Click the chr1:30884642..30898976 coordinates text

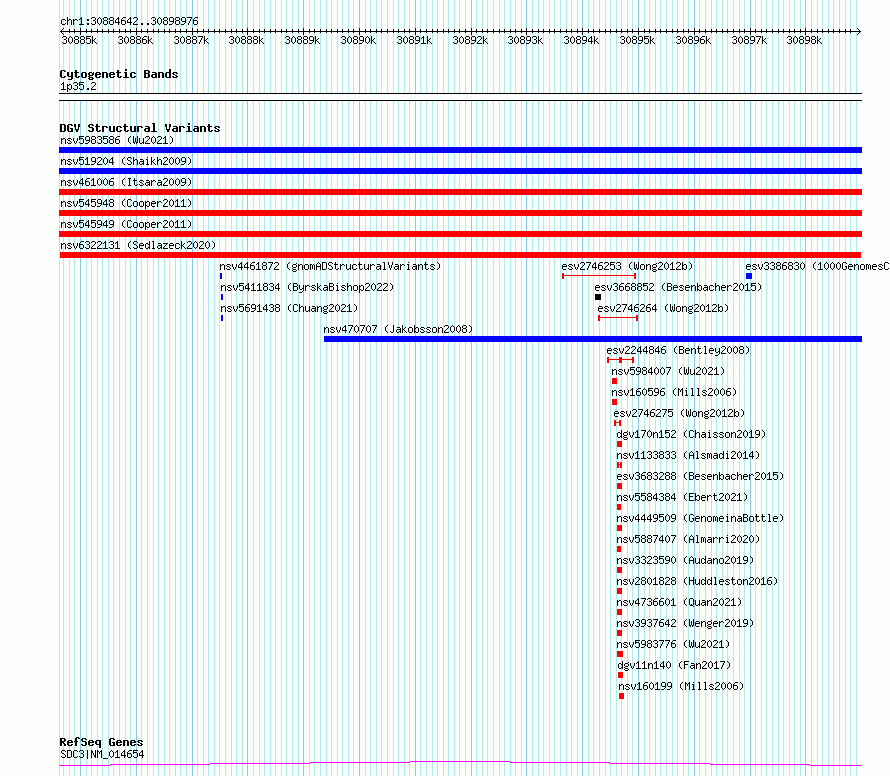click(x=129, y=22)
